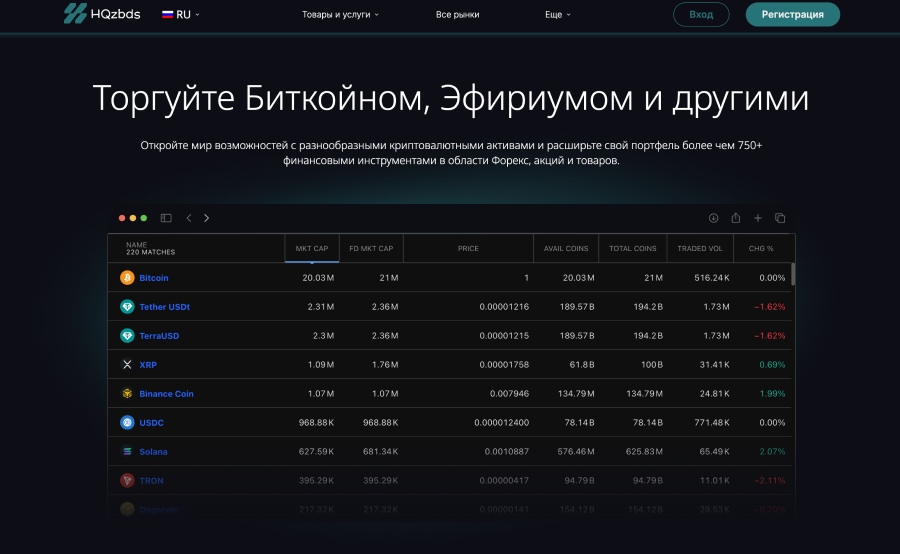Click Bitcoin's 516.24K traded volume
The height and width of the screenshot is (554, 900).
point(712,278)
